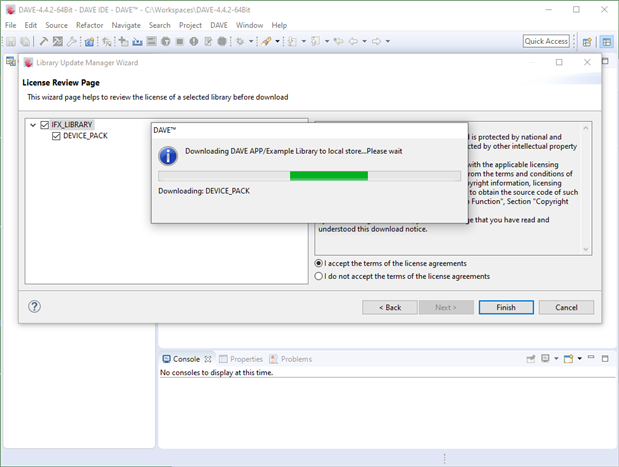Click the Generate Code document icon
This screenshot has height=467, width=619.
pos(208,41)
